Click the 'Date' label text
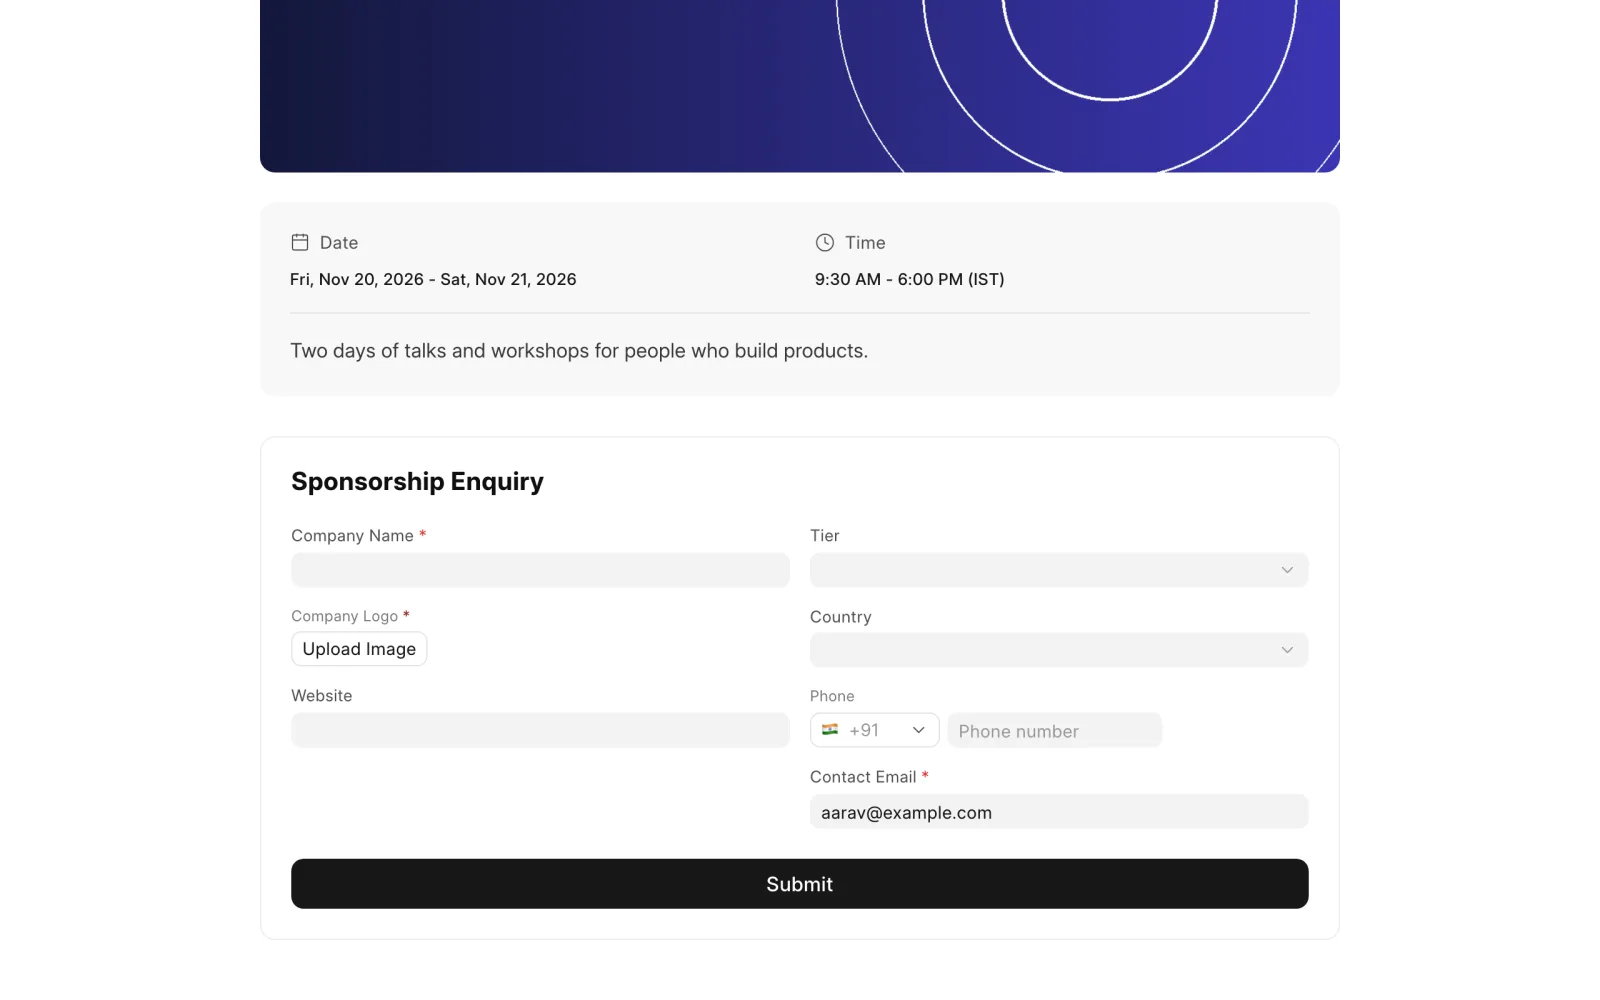1600x1000 pixels. point(339,243)
